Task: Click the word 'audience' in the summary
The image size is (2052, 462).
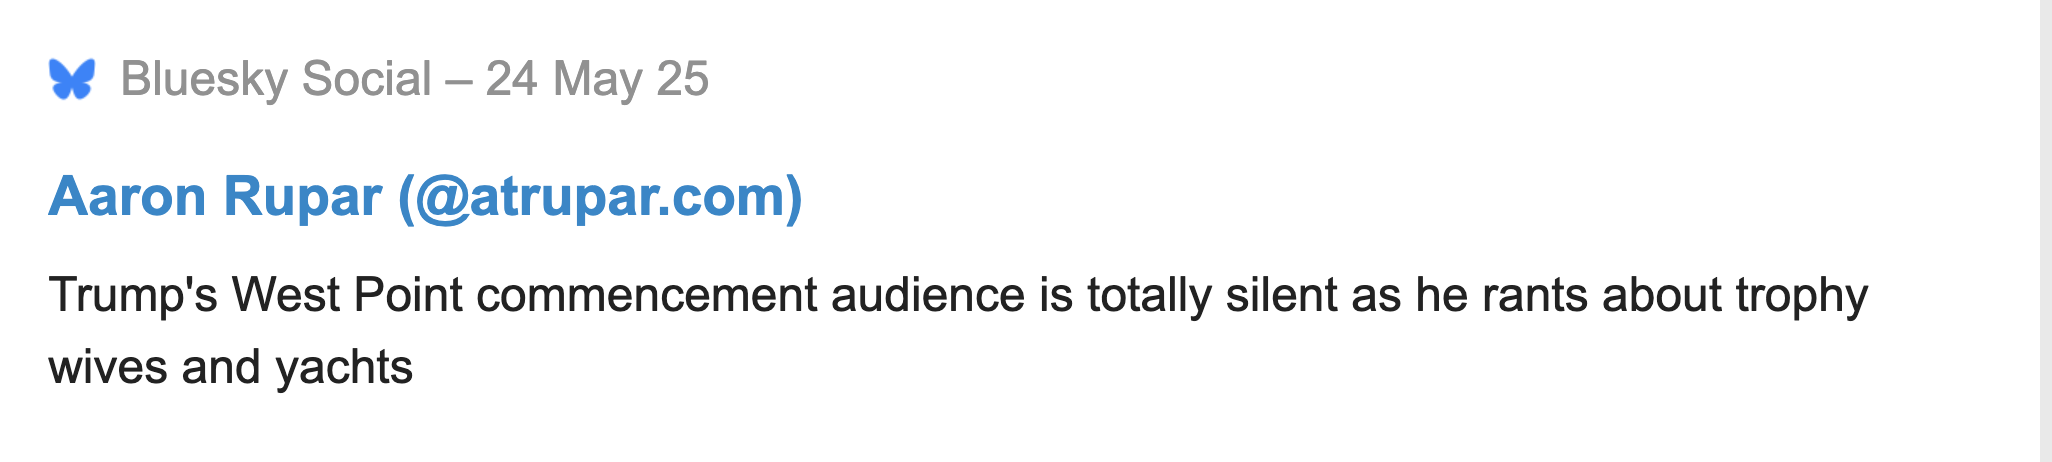Action: pos(928,295)
